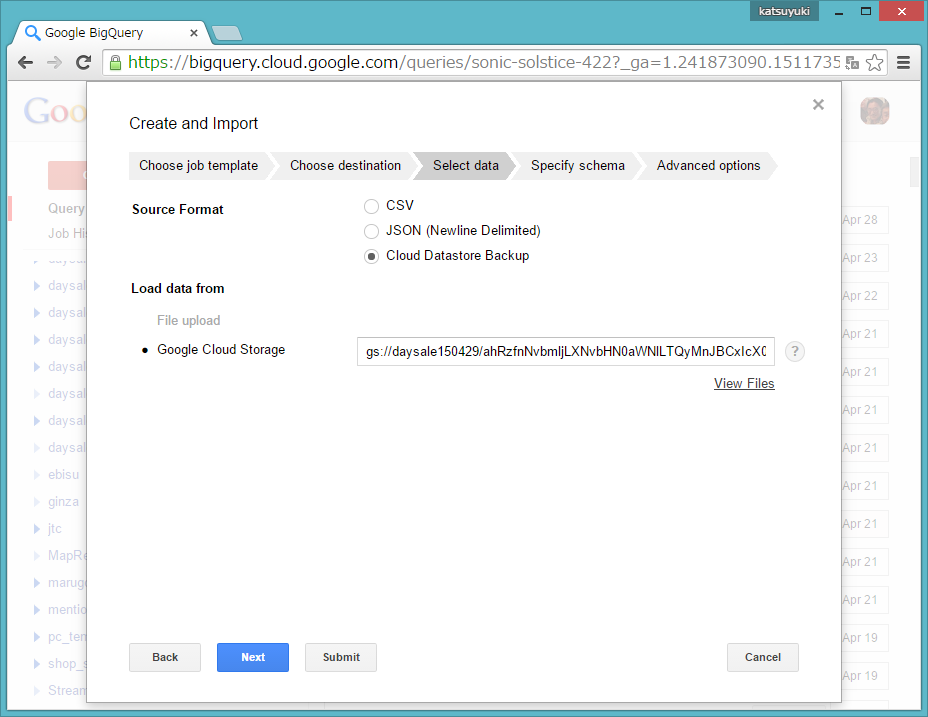Expand the shop_s dataset arrow

point(37,664)
